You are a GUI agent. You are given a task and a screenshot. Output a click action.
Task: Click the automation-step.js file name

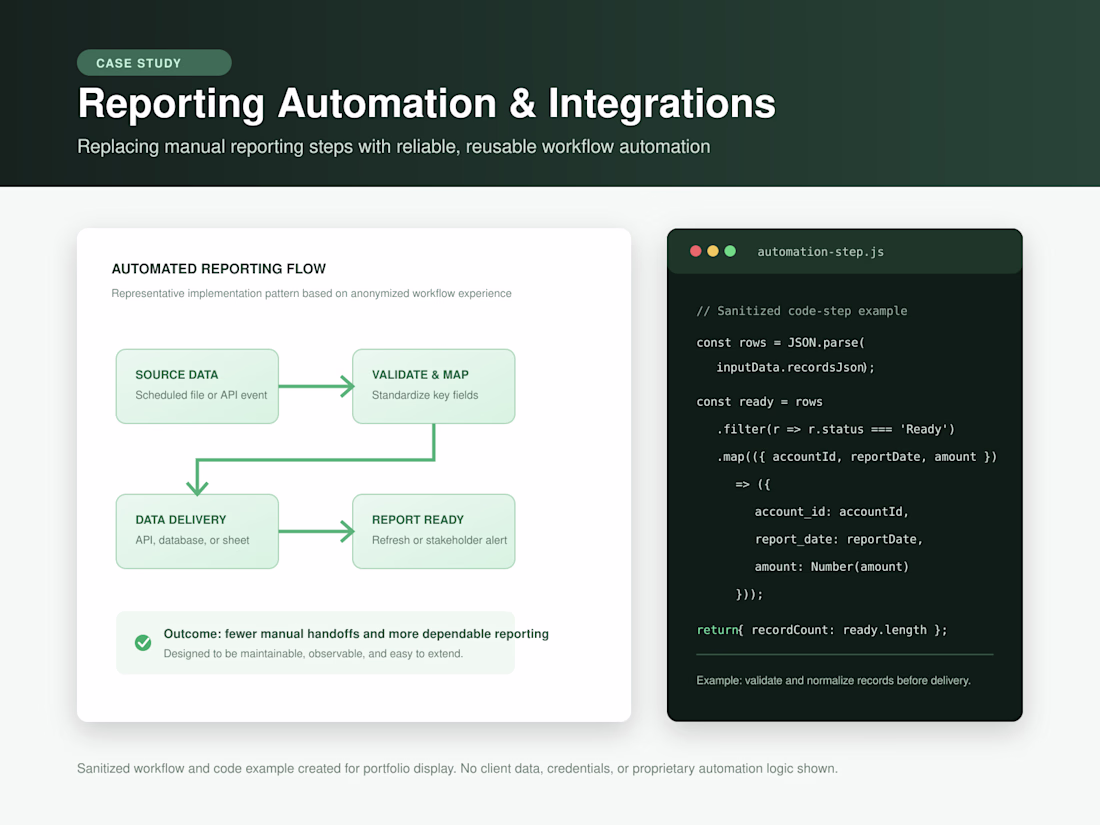click(820, 252)
